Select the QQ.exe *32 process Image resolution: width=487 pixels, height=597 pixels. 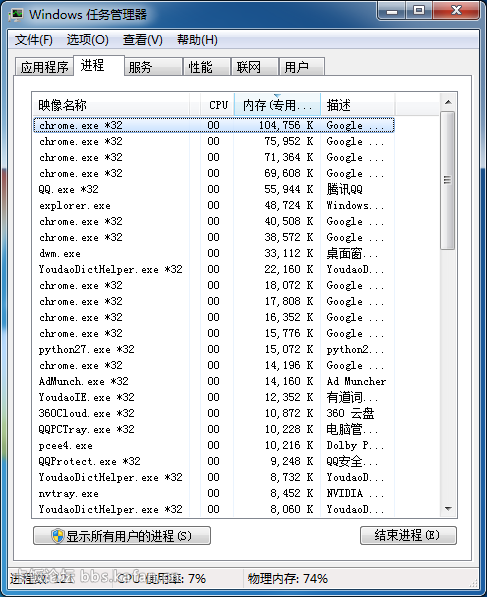[214, 189]
